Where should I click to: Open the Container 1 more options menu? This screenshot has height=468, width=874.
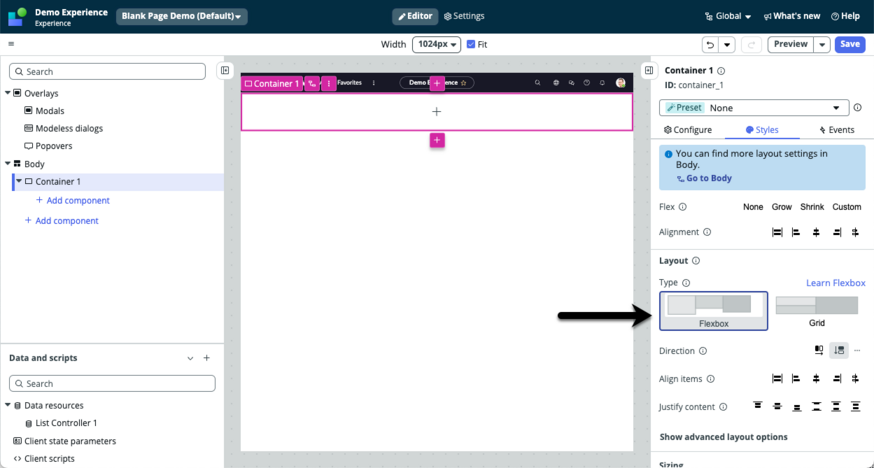329,84
